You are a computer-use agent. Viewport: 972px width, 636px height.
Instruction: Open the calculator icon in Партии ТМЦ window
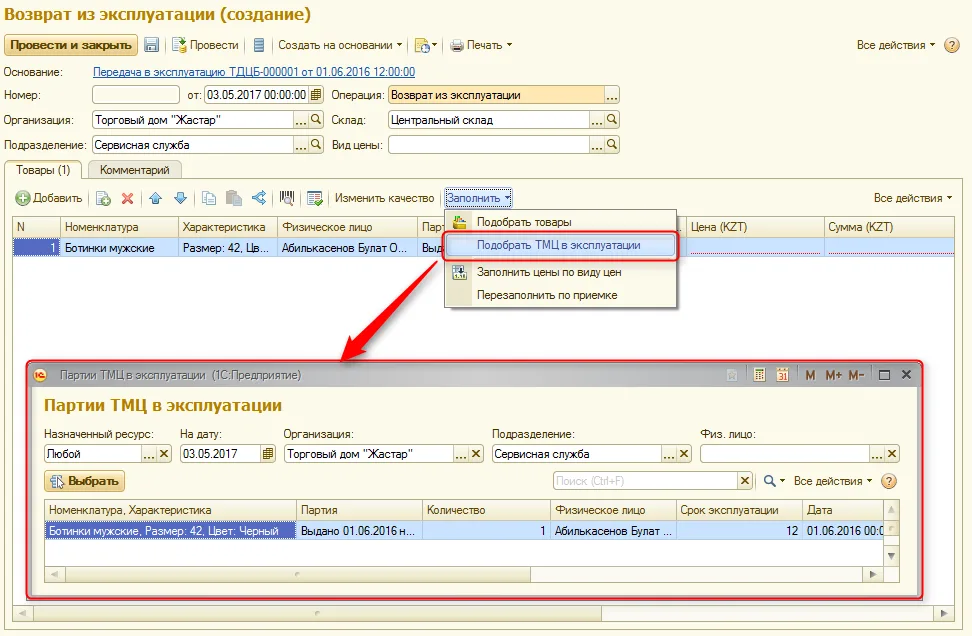[759, 375]
